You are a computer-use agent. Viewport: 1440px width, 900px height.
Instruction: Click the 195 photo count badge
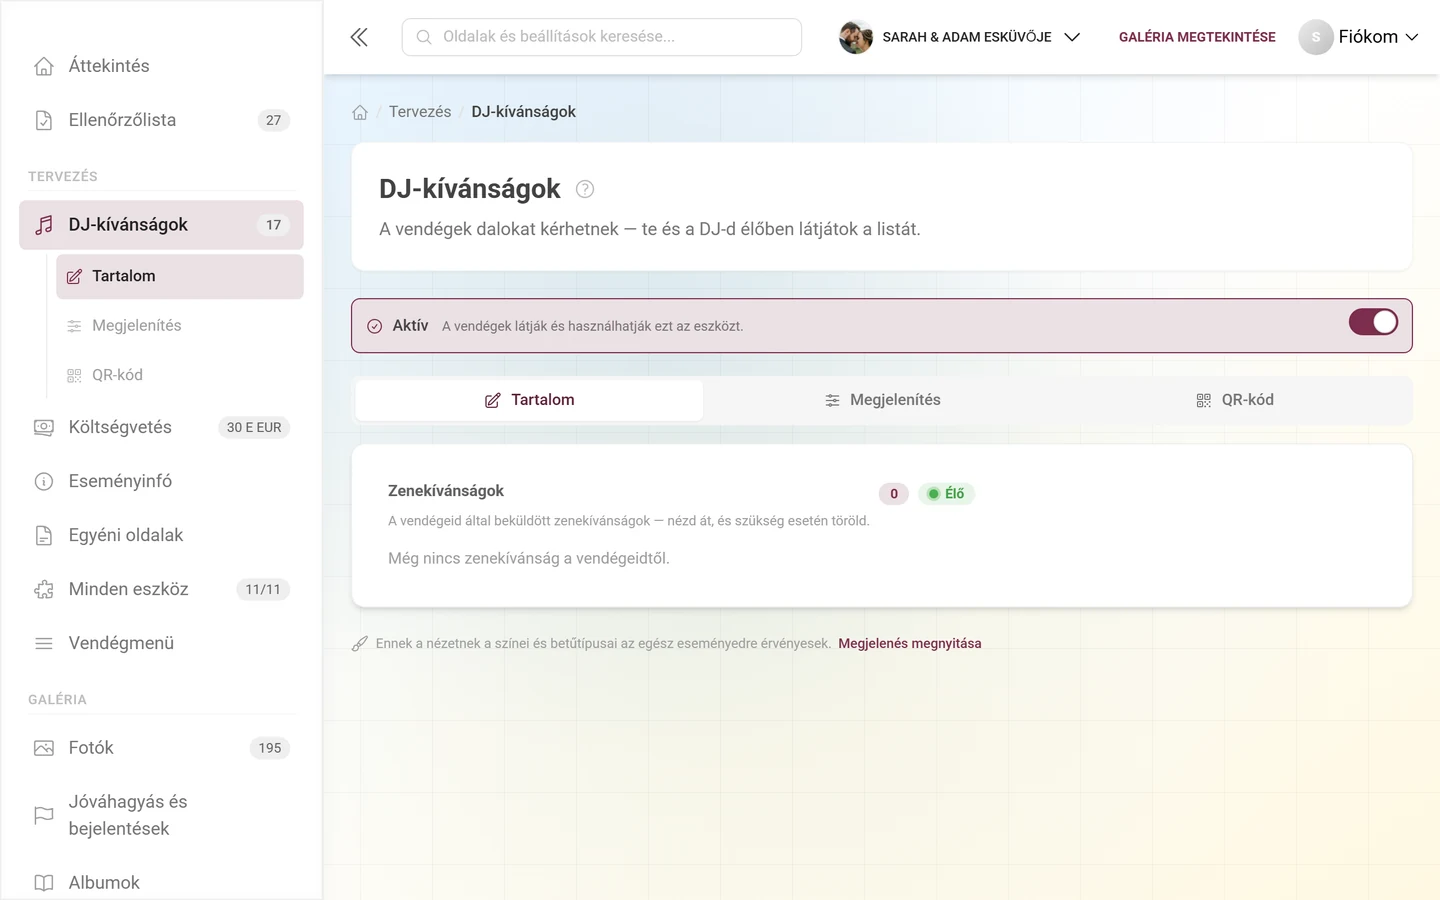click(270, 748)
